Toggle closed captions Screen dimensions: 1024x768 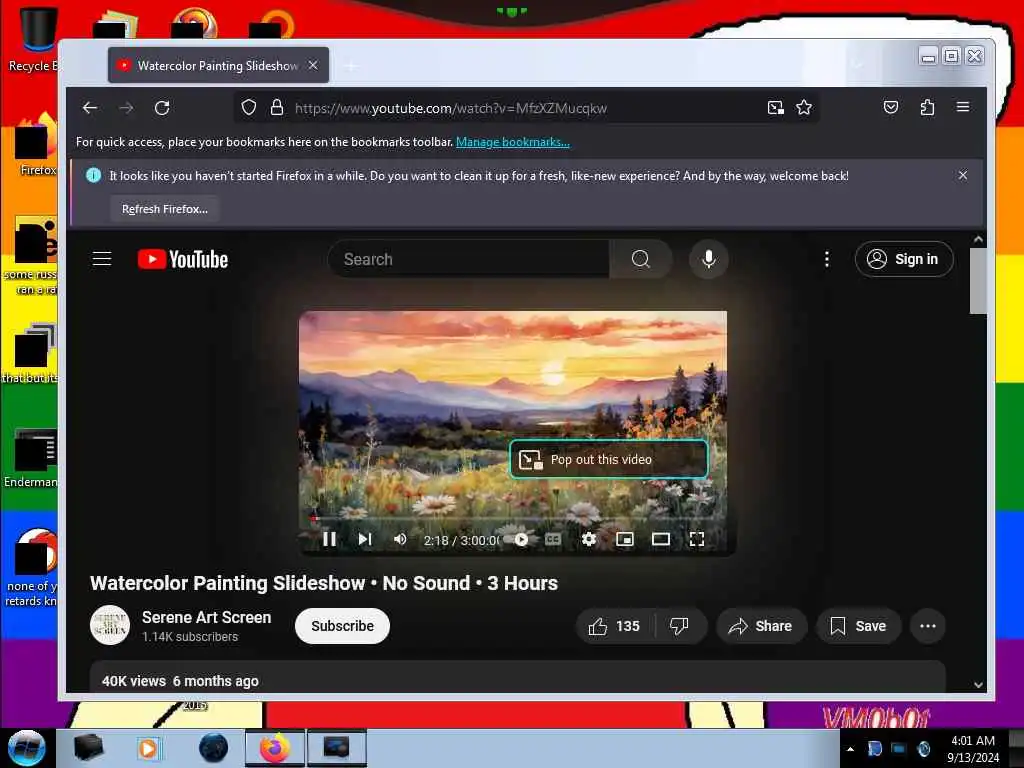coord(553,539)
